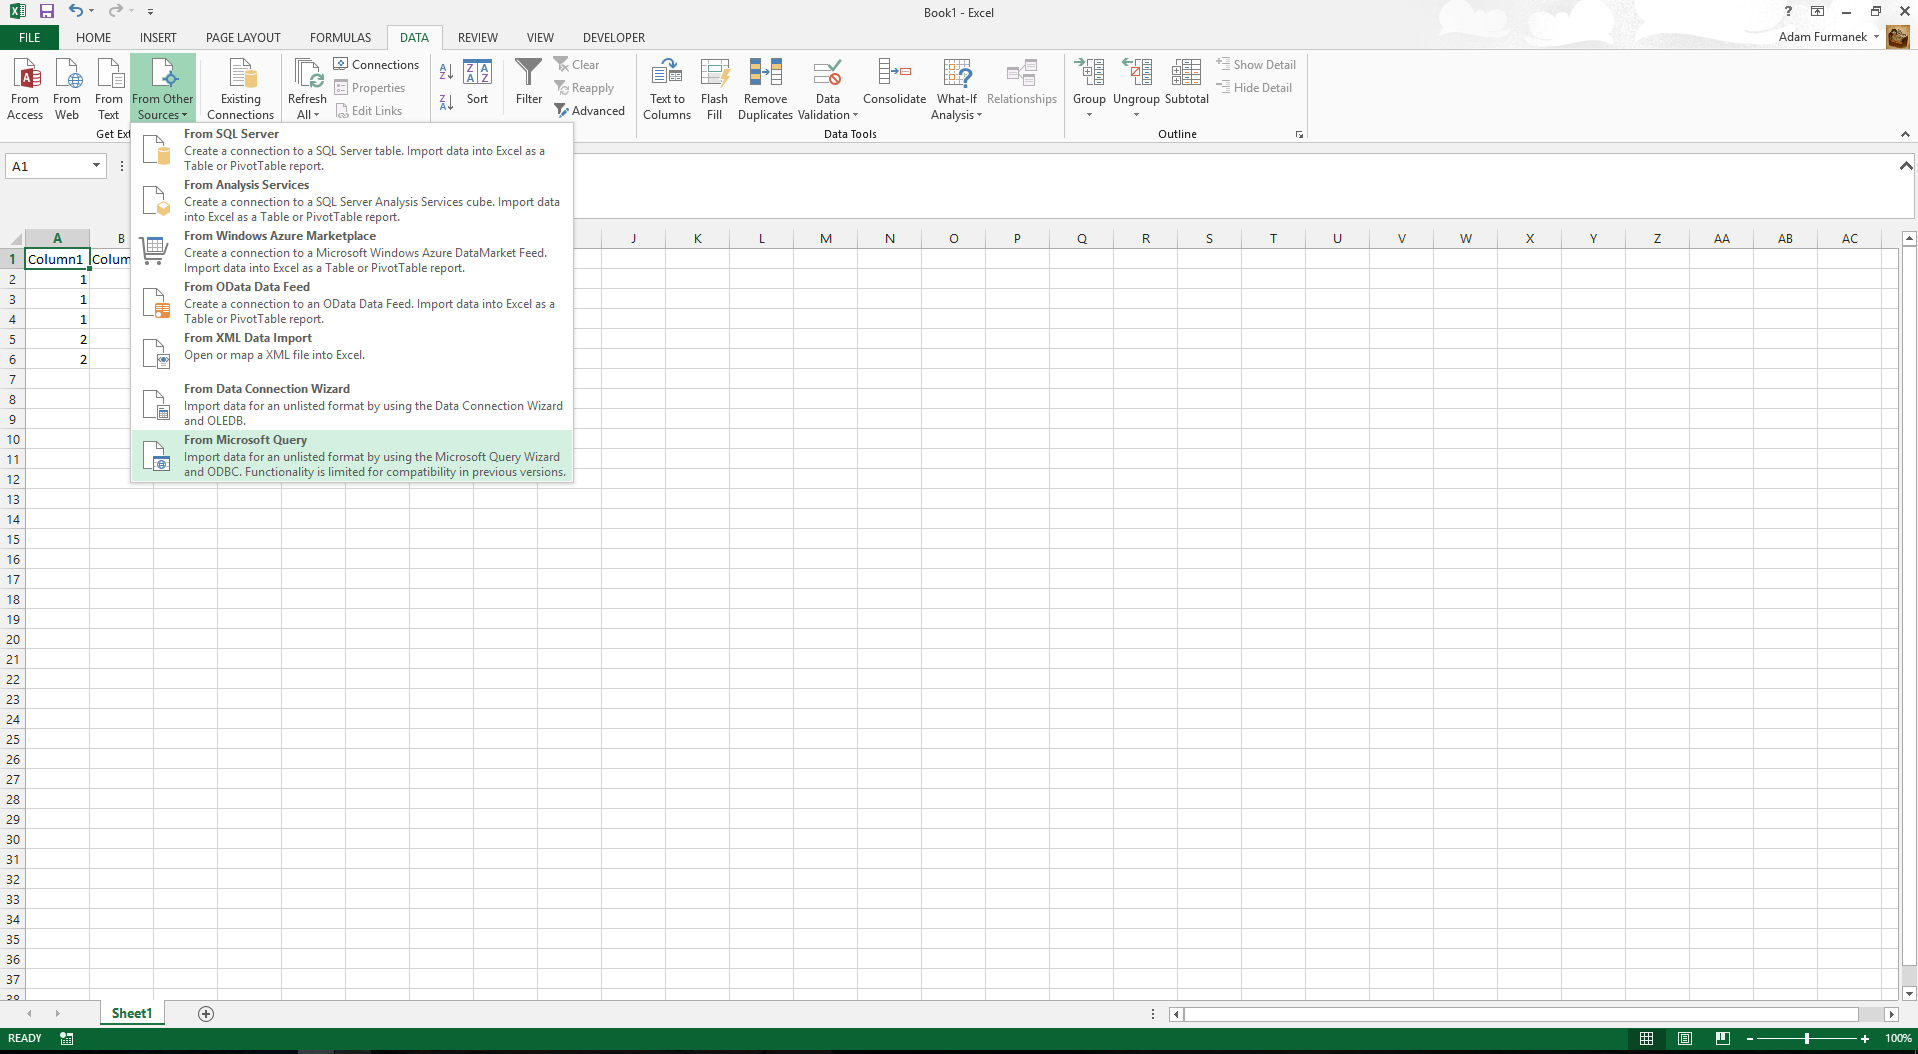
Task: Click the Excel Help question mark
Action: [1788, 11]
